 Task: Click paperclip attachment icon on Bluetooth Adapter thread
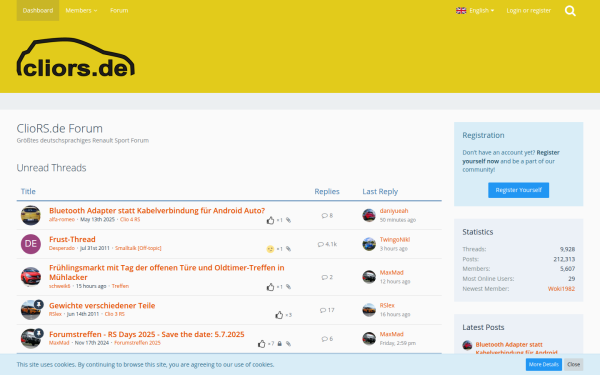[x=289, y=220]
